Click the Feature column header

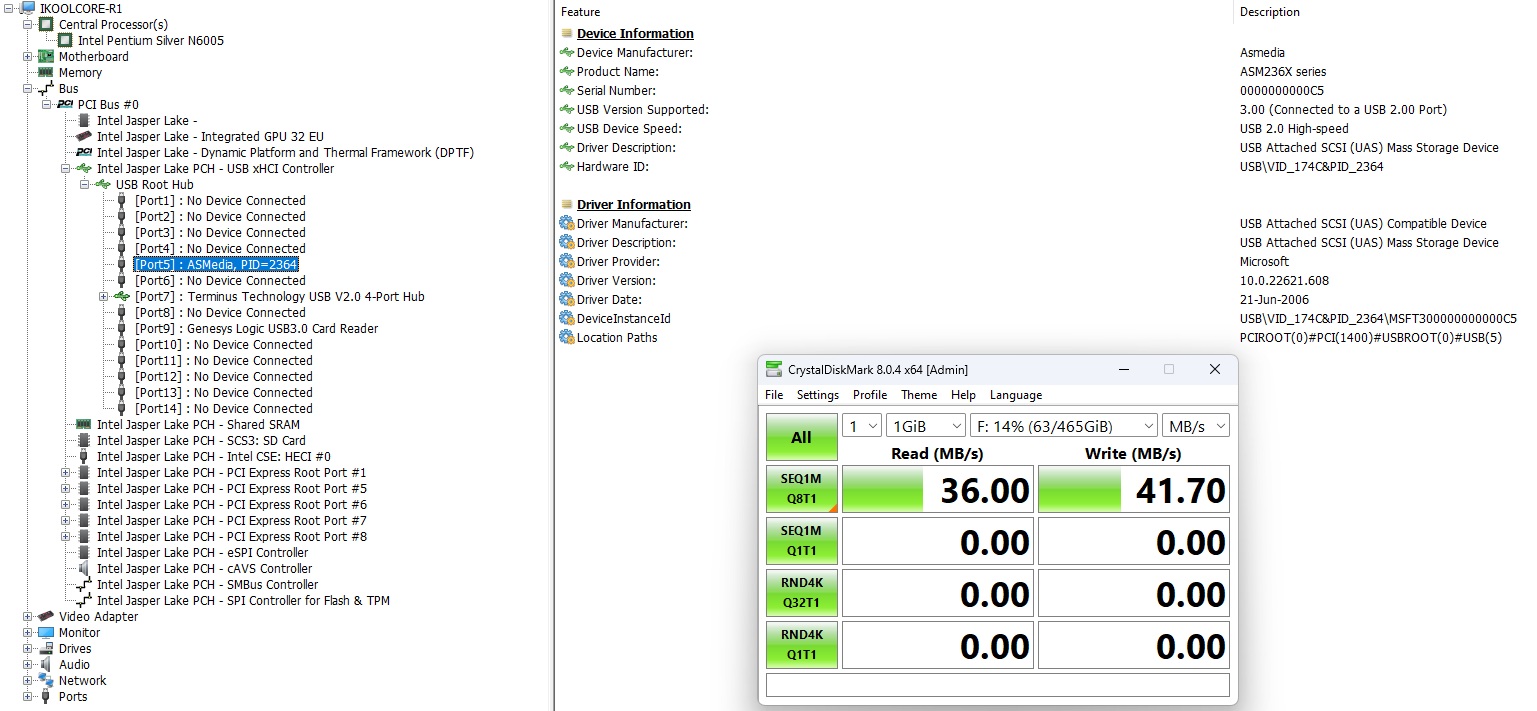(x=581, y=12)
